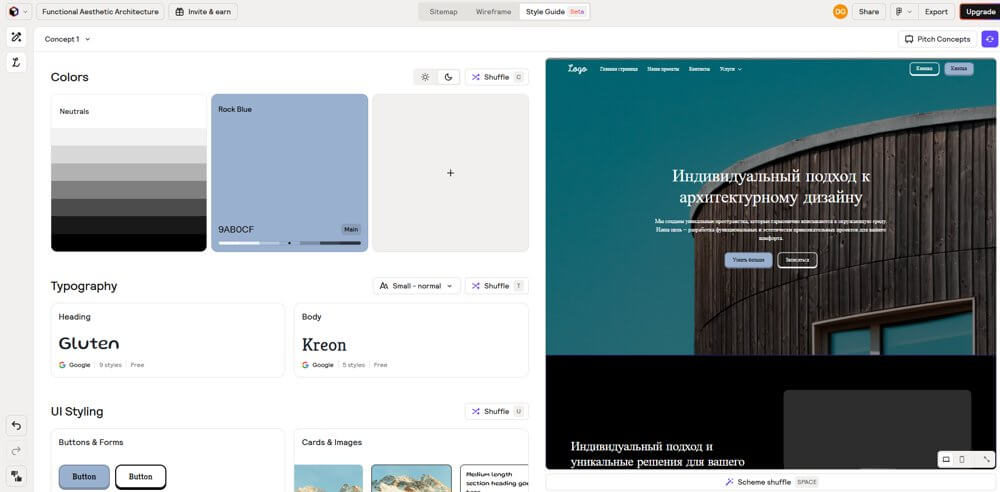Click the UI Styling Shuffle crossed-arrows icon
The width and height of the screenshot is (1000, 492).
tap(476, 412)
